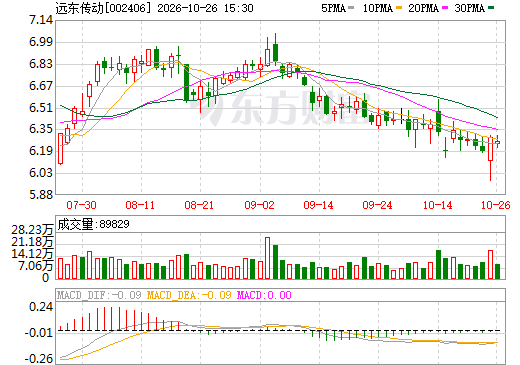Select the 10-14 date label
The width and height of the screenshot is (520, 365).
click(438, 205)
